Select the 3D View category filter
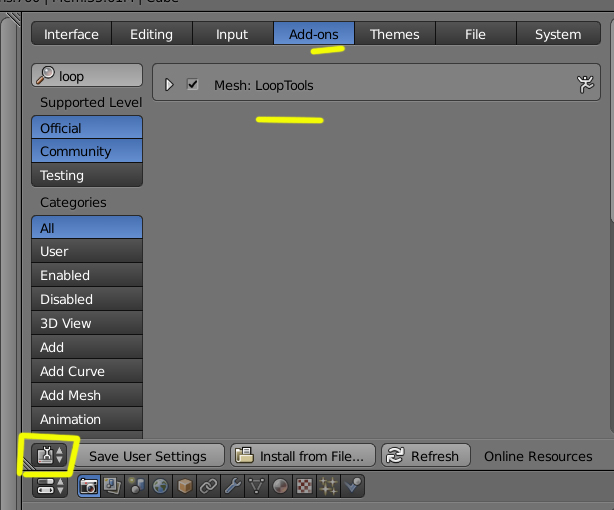The height and width of the screenshot is (510, 614). [x=87, y=323]
